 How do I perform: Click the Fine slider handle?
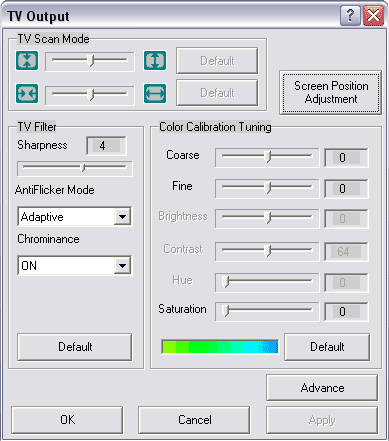click(267, 188)
